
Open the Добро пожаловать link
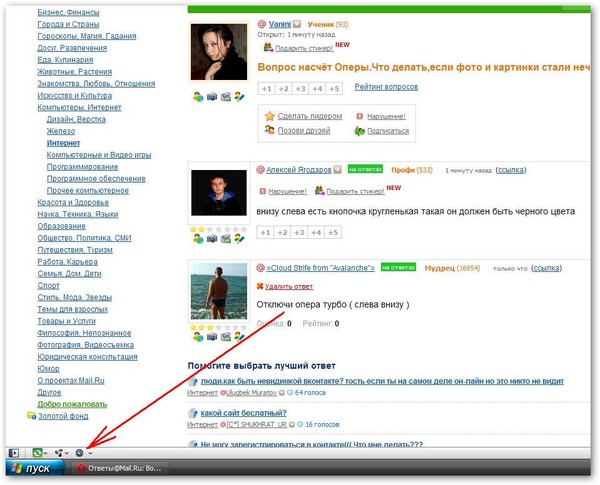[x=72, y=404]
